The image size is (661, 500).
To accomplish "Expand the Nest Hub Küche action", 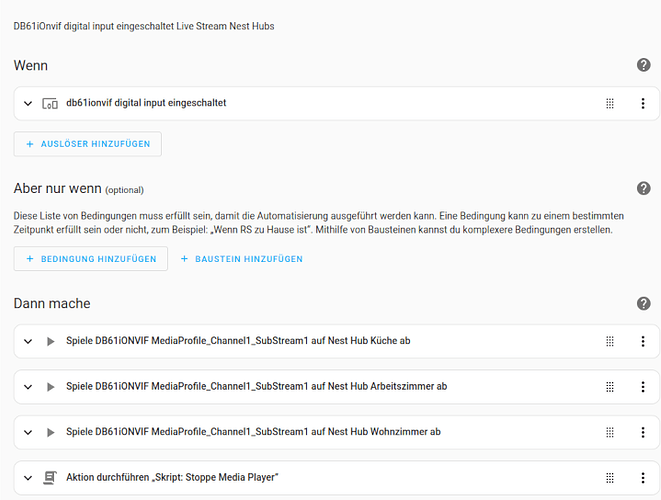I will coord(28,341).
